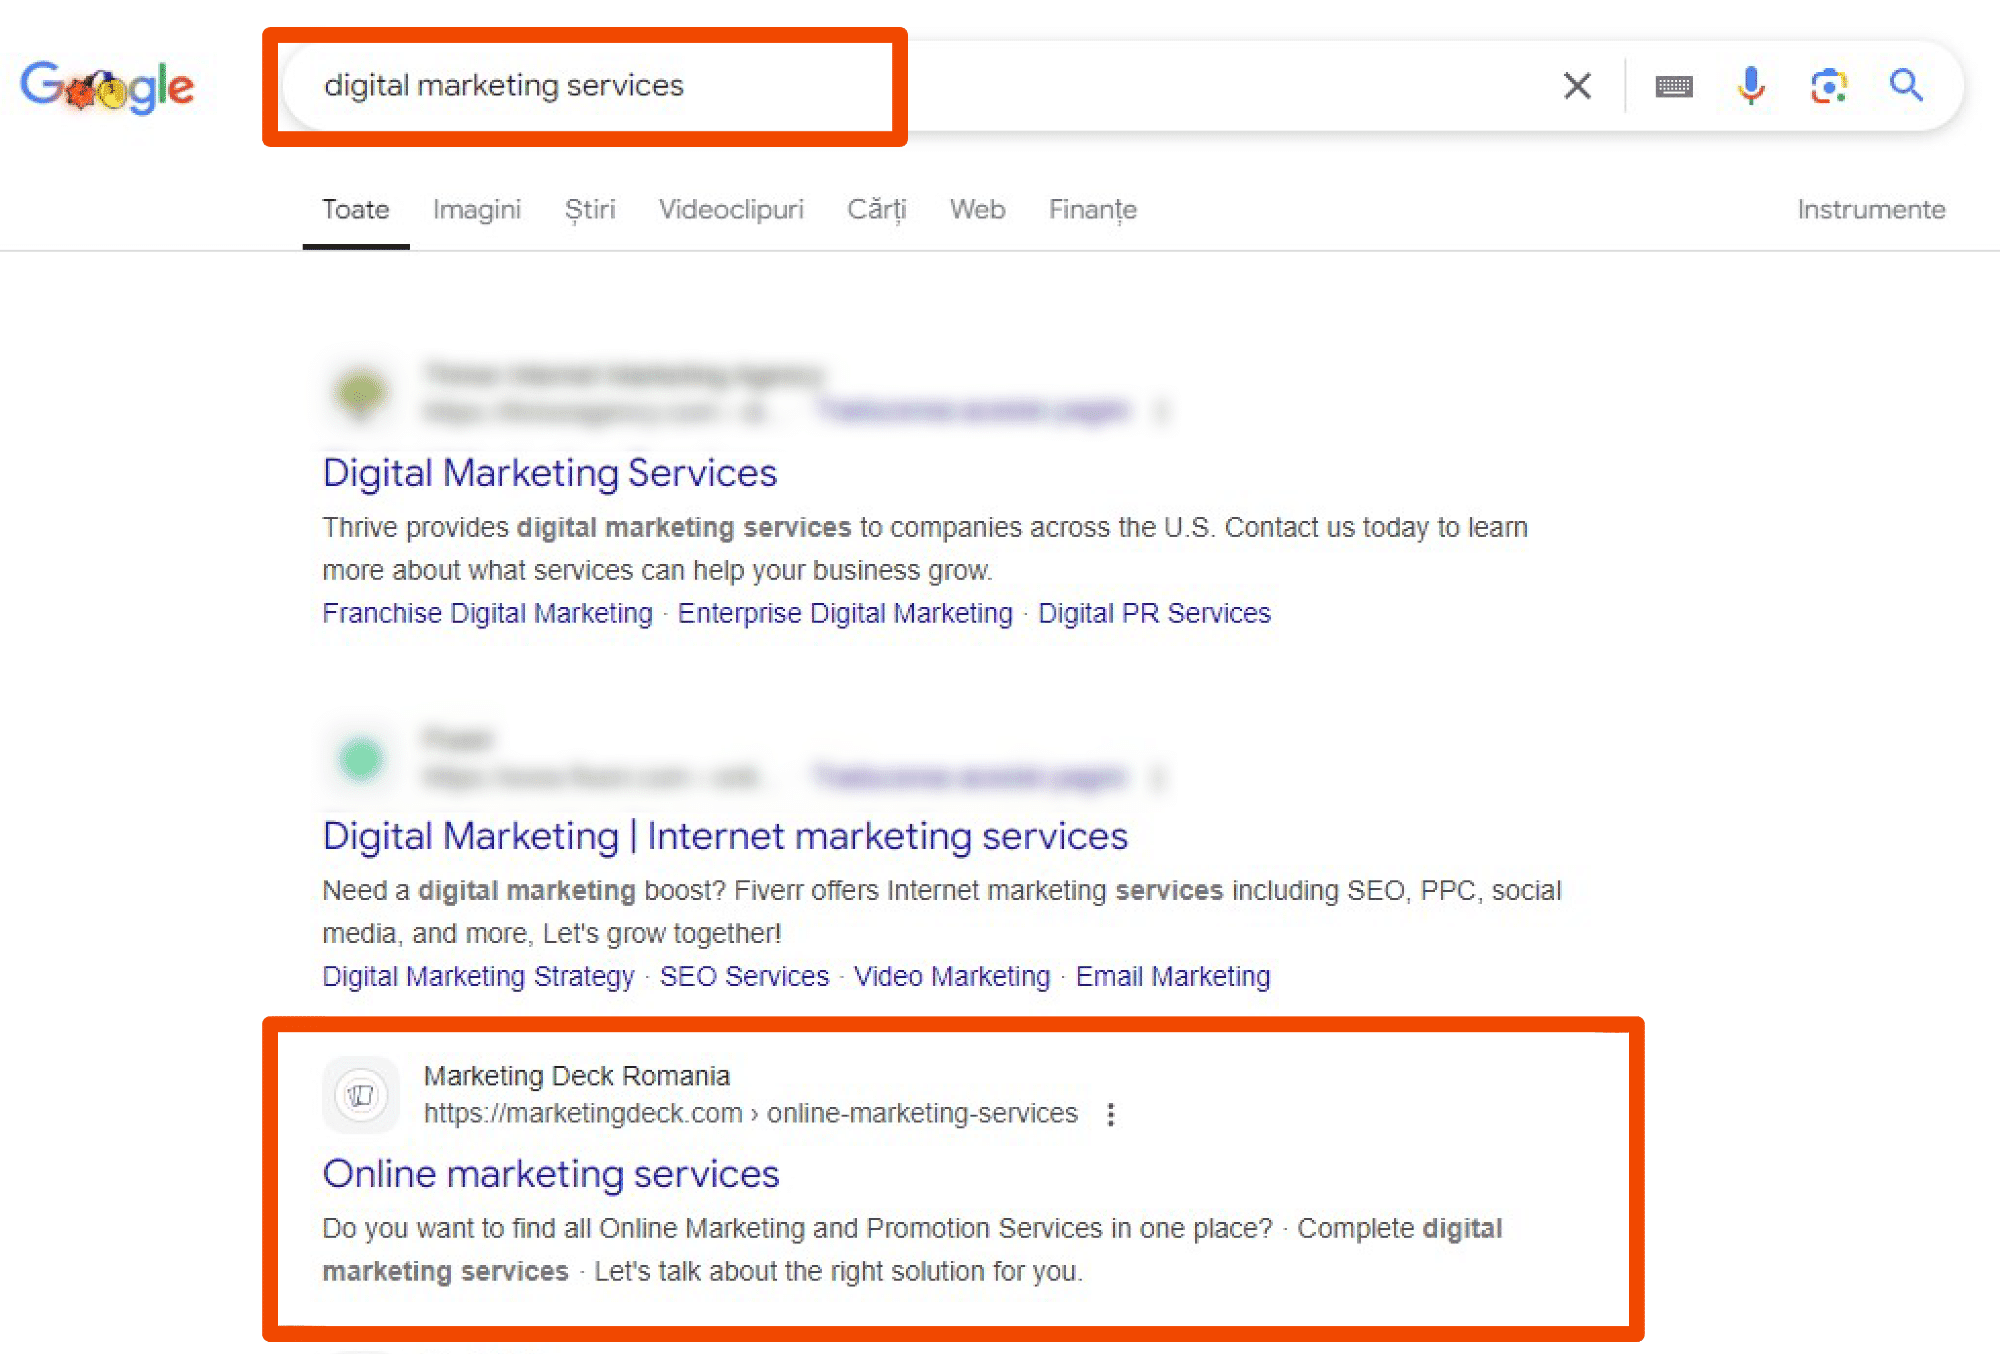
Task: Switch to the Web tab
Action: point(978,209)
